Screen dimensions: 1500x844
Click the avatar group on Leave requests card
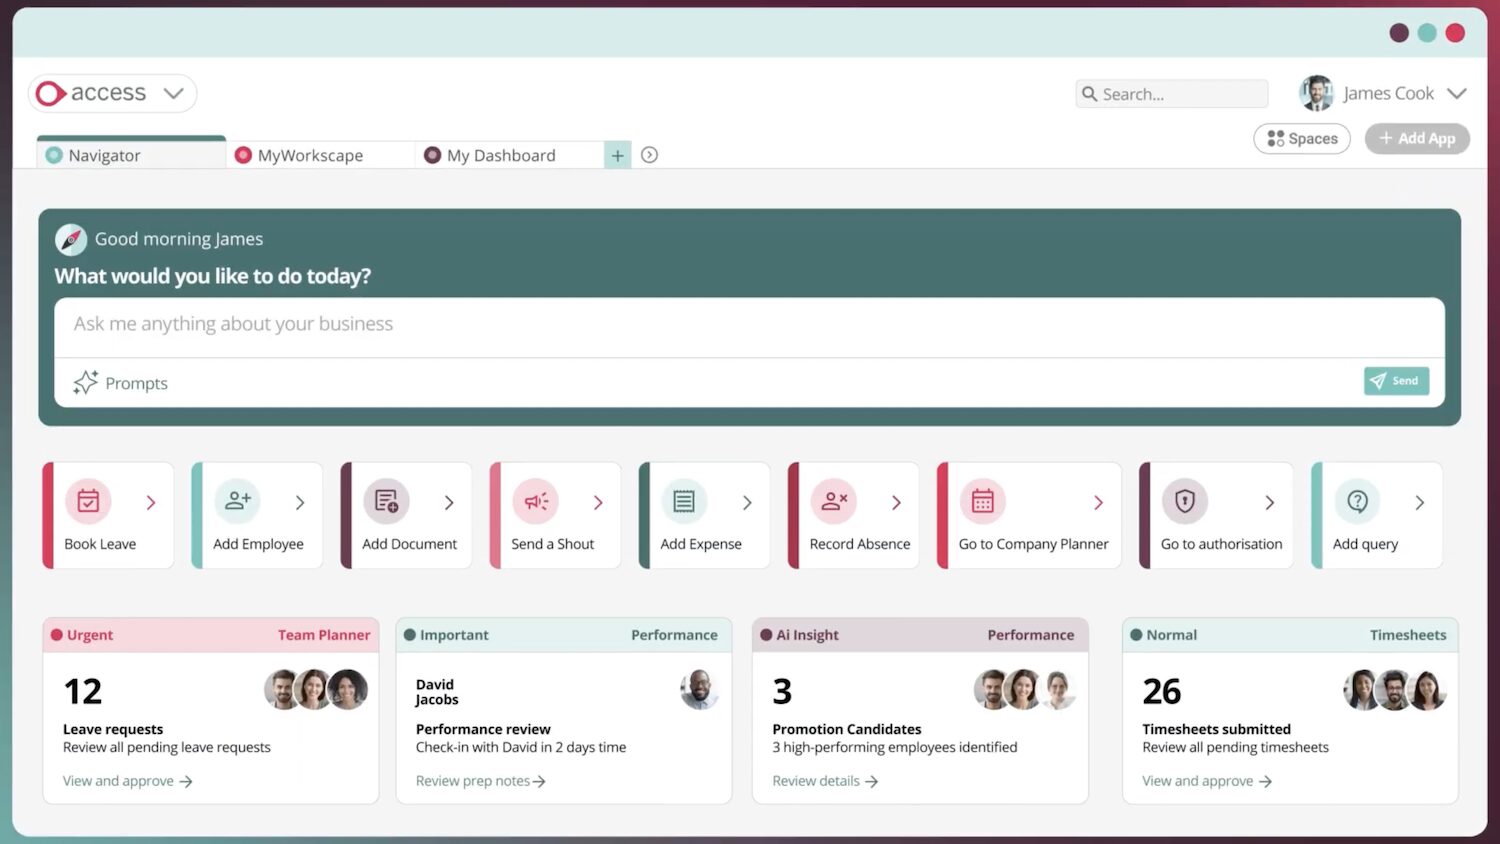316,690
